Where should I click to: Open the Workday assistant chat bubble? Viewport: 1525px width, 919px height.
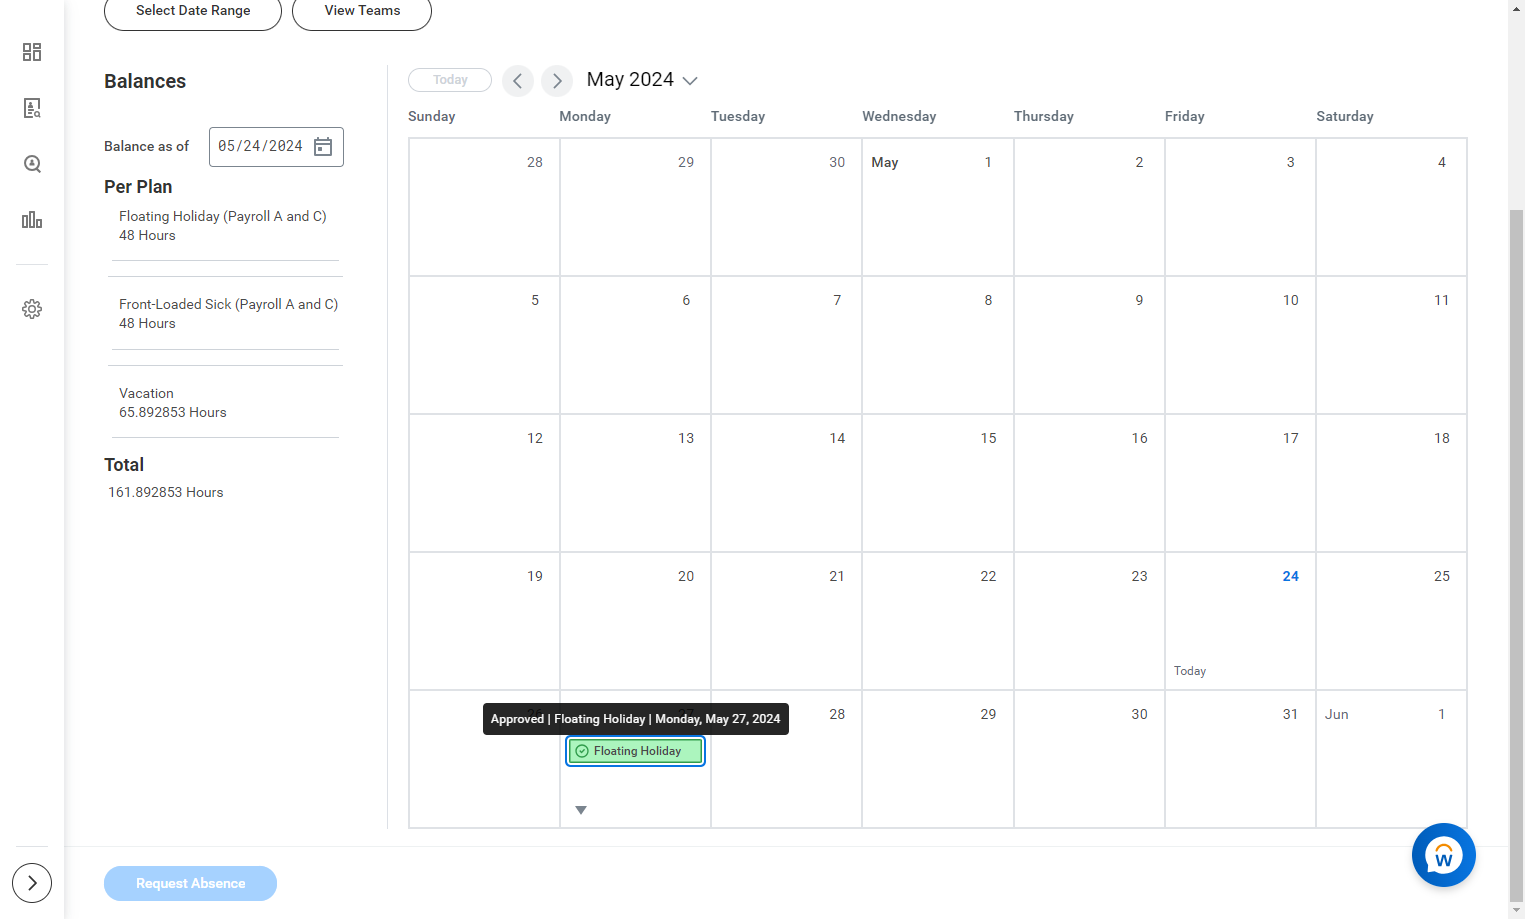tap(1443, 855)
